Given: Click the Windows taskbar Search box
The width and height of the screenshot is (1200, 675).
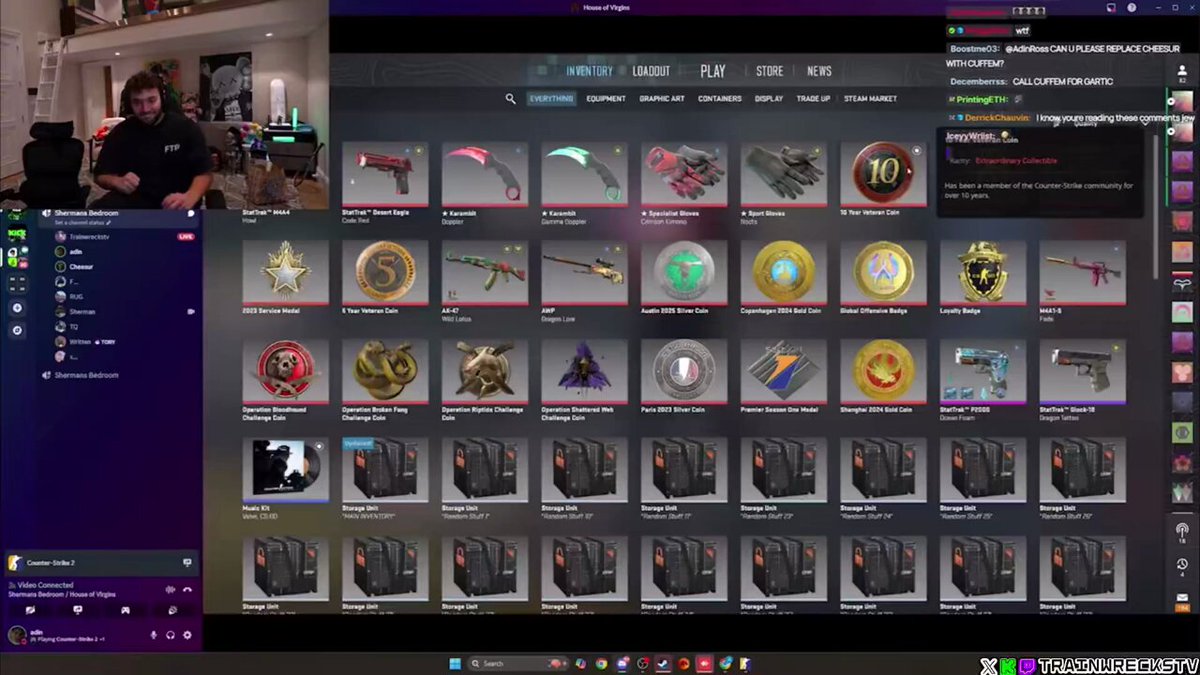Looking at the screenshot, I should 516,663.
